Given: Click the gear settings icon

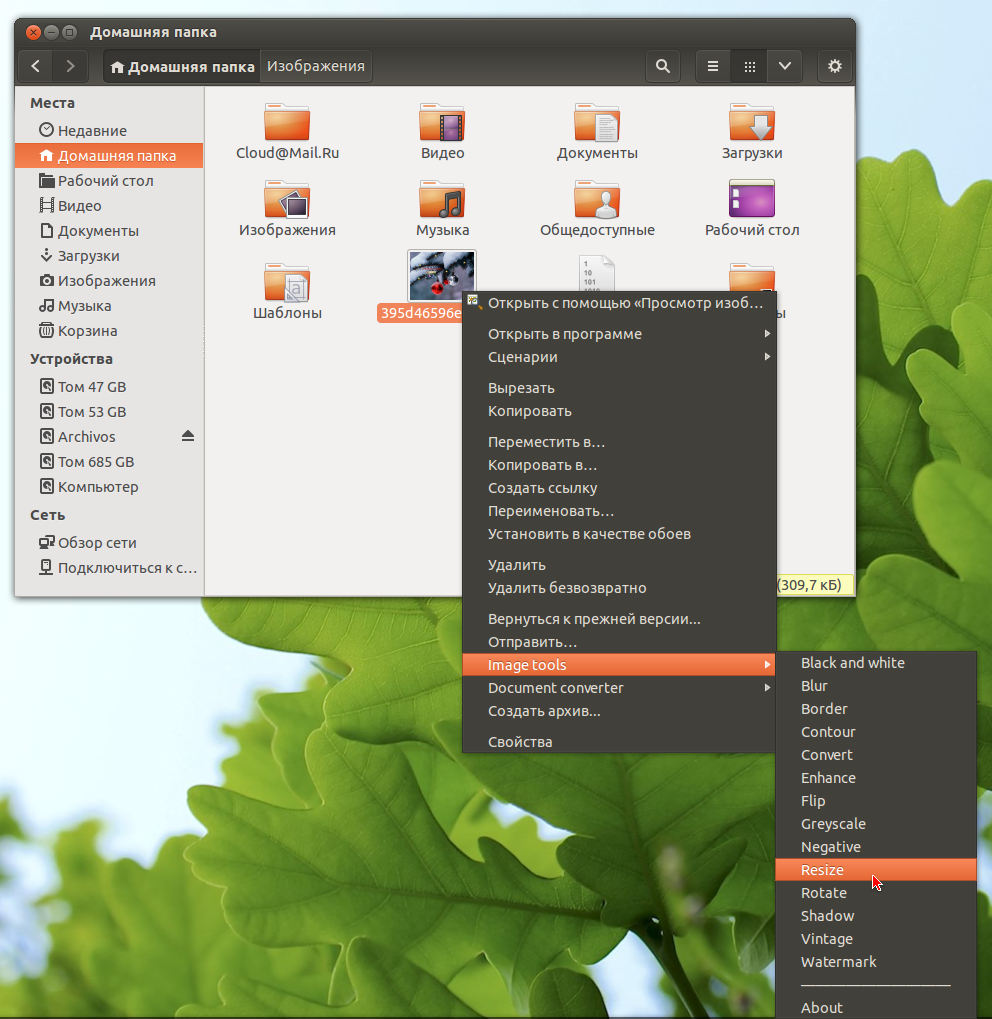Looking at the screenshot, I should [x=835, y=66].
